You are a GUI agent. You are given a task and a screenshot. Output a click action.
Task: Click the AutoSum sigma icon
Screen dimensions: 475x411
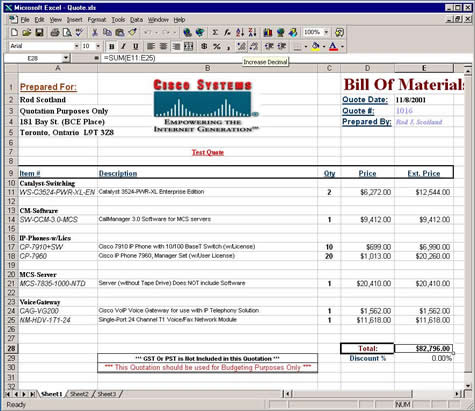(x=215, y=32)
